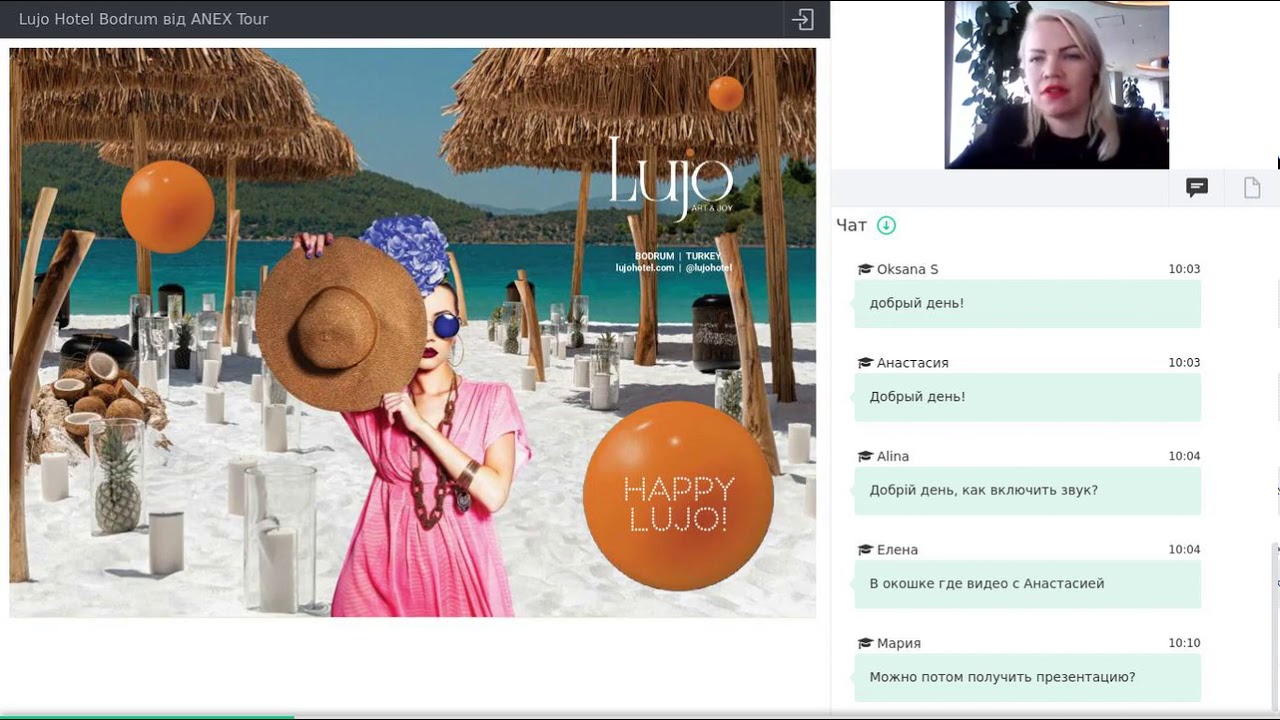
Task: Click graduation cap icon beside Анастасия
Action: tap(865, 363)
